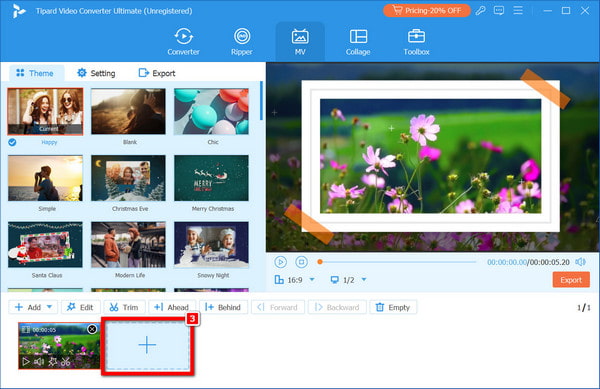Open the feedback message icon
Image resolution: width=600 pixels, height=389 pixels.
tap(499, 11)
